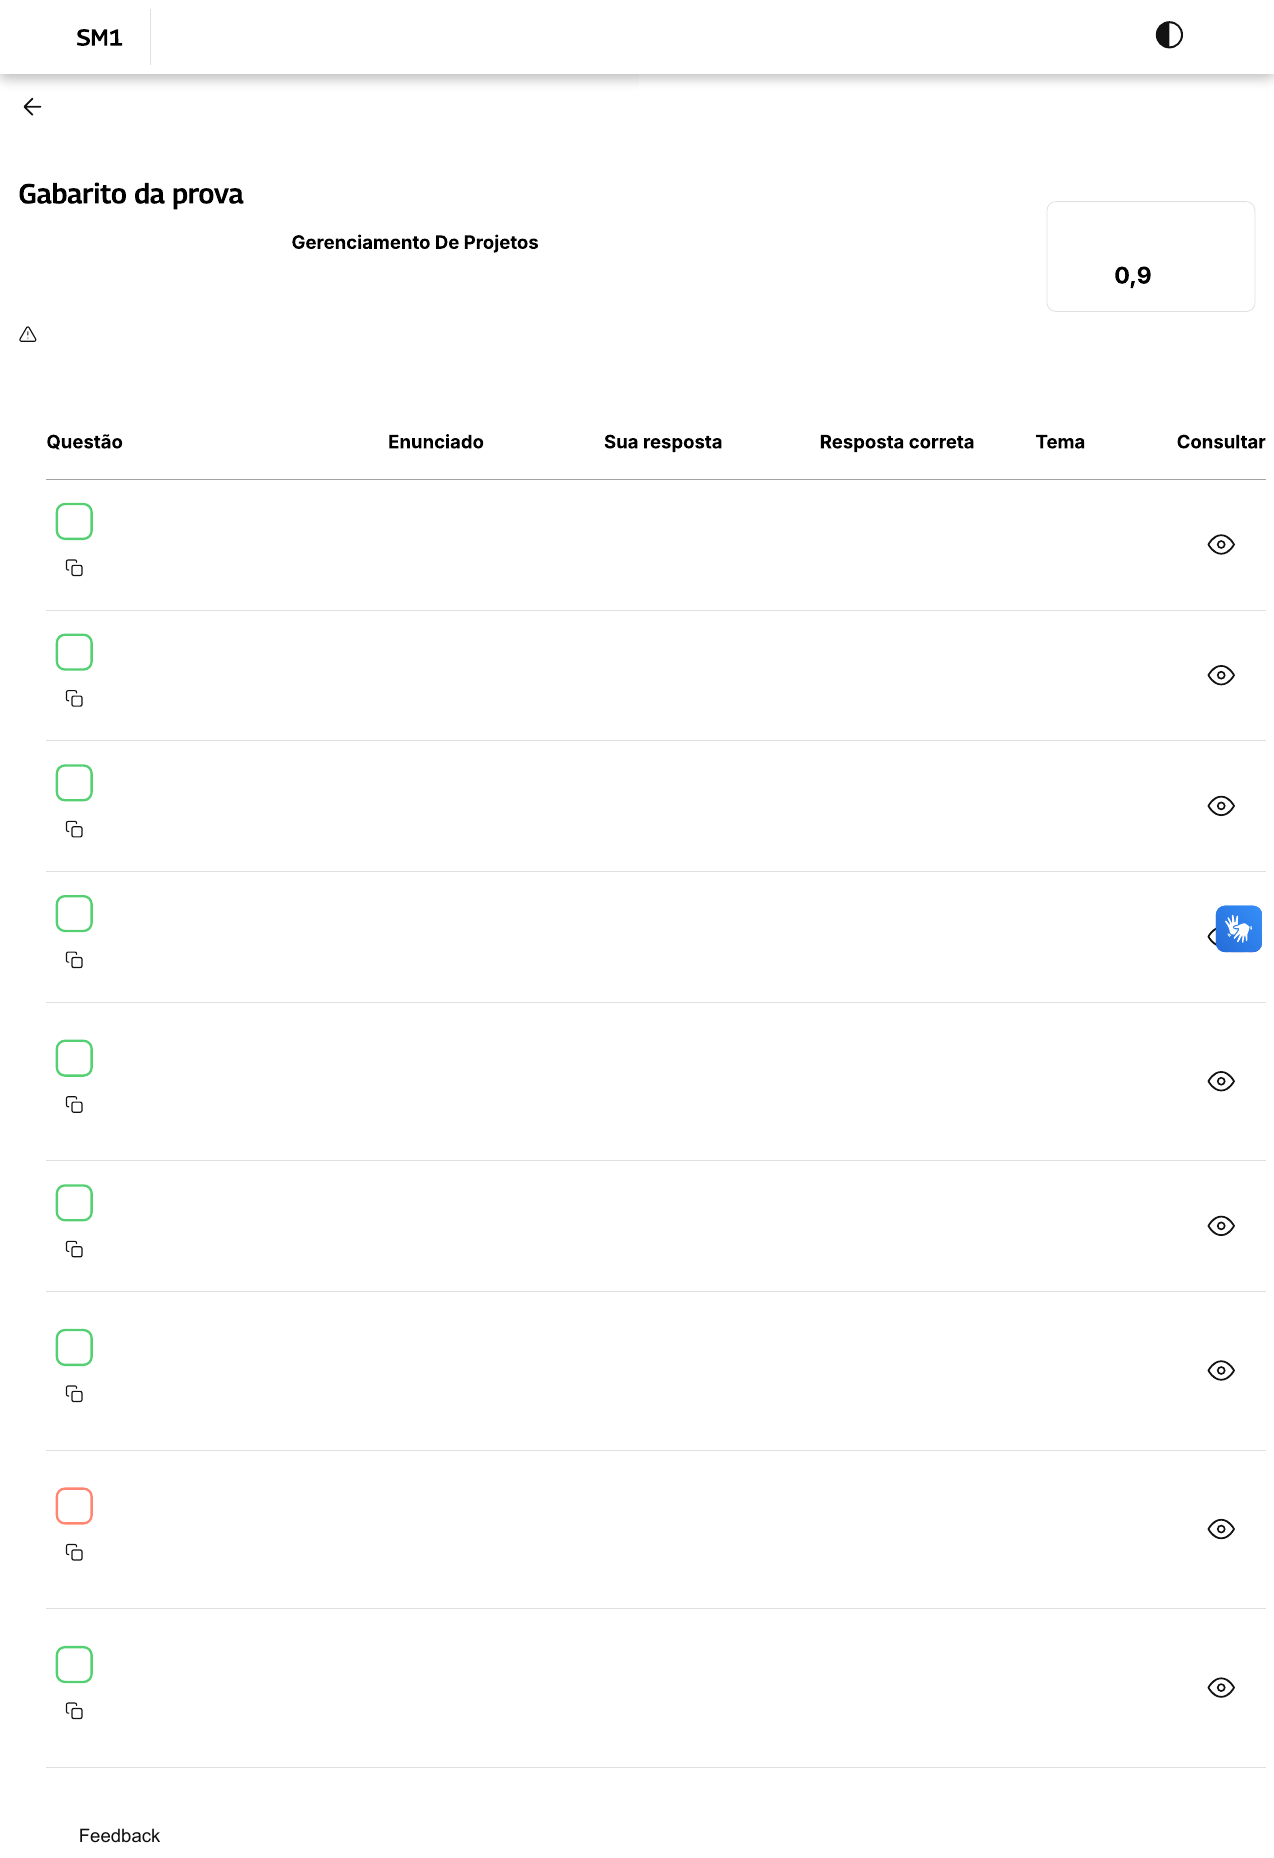
Task: Open the eye icon for third question
Action: click(1220, 806)
